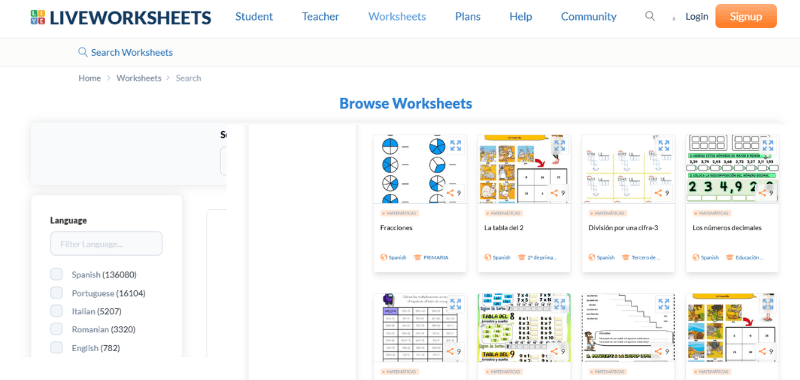Click 'Tercero de...' level label
Screen dimensions: 800x380
pos(646,258)
